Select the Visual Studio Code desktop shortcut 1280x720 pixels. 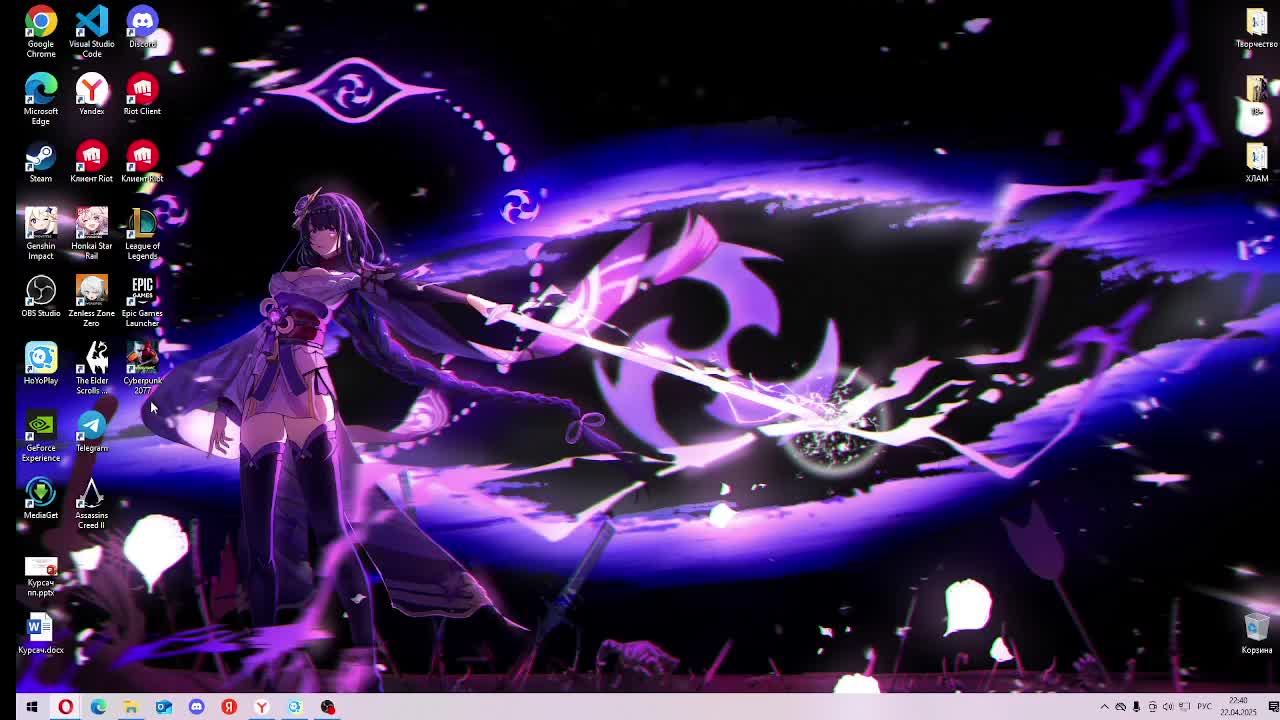tap(91, 31)
